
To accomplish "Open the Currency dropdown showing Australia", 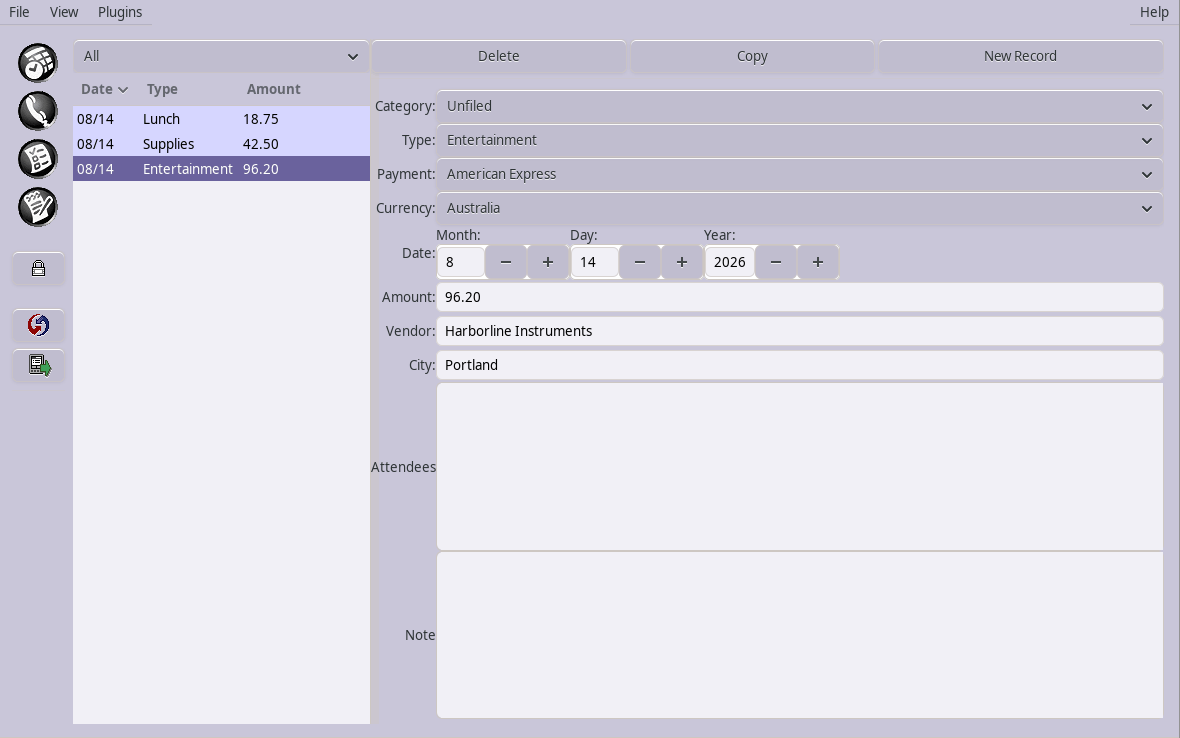I will pos(800,208).
